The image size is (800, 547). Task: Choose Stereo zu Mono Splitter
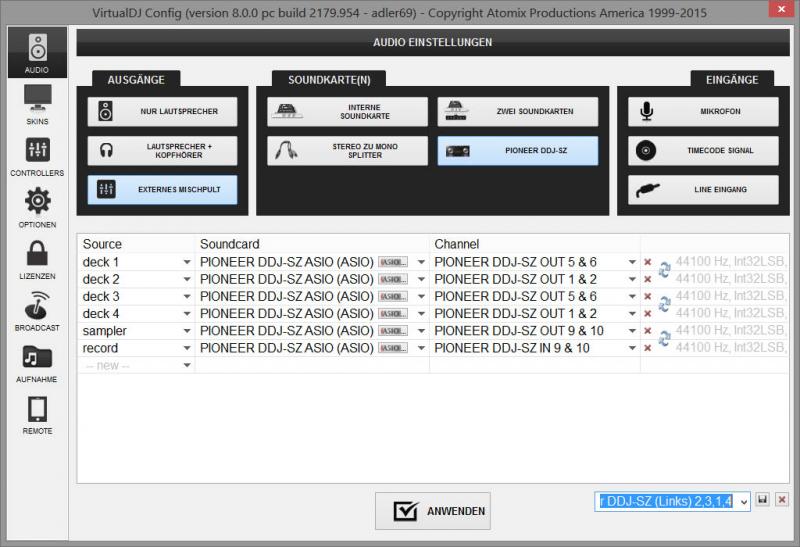[347, 151]
